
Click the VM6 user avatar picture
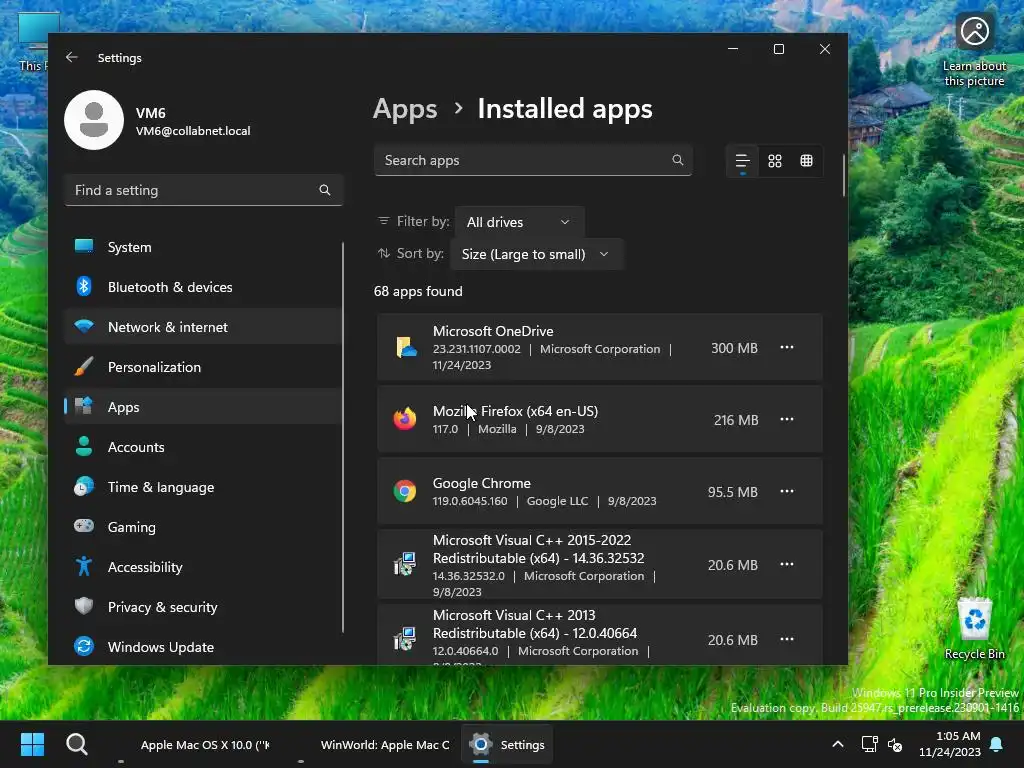(94, 120)
